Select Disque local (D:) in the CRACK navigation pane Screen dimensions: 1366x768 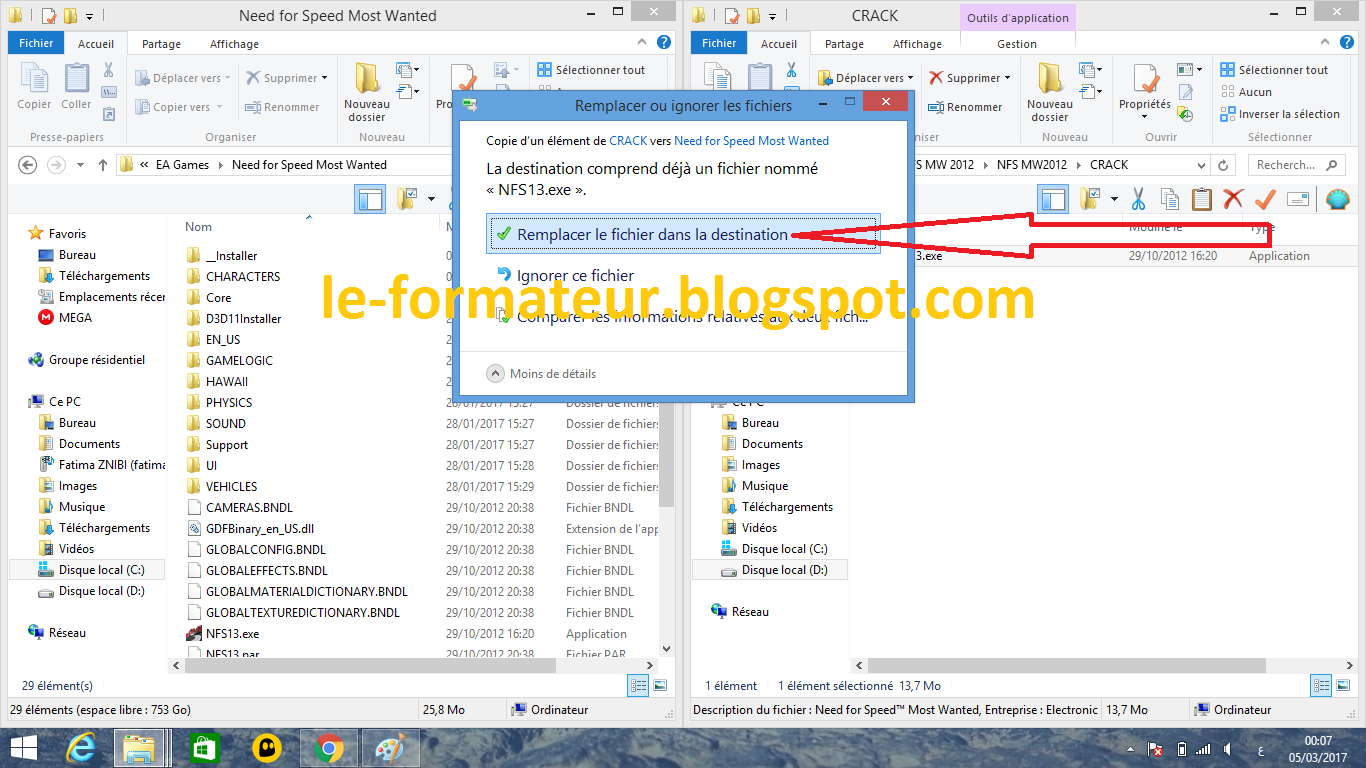pyautogui.click(x=783, y=570)
